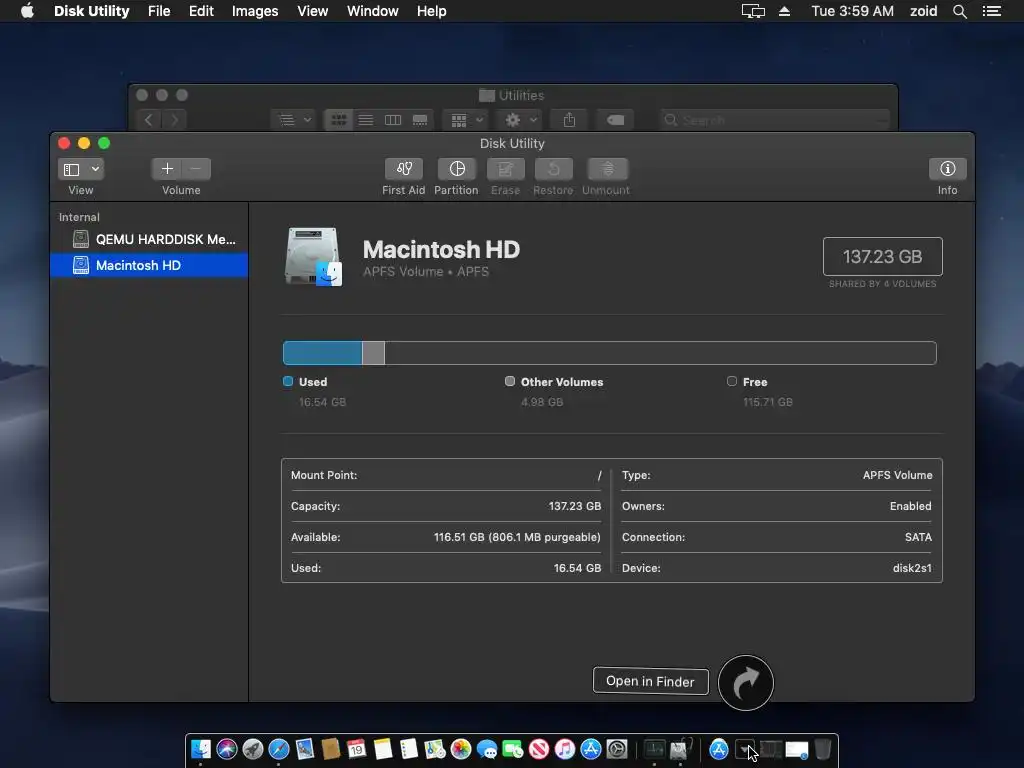Open Spotlight search magnifier
The height and width of the screenshot is (768, 1024).
959,11
